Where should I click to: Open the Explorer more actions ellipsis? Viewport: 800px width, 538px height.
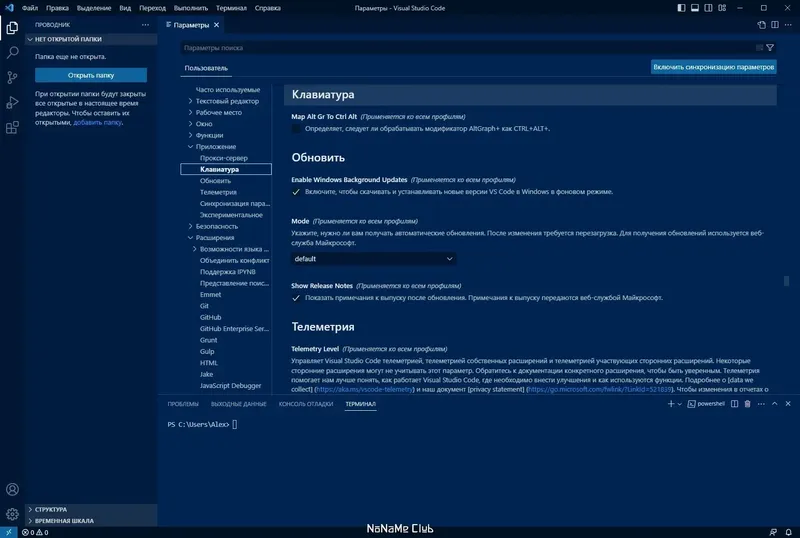coord(145,25)
